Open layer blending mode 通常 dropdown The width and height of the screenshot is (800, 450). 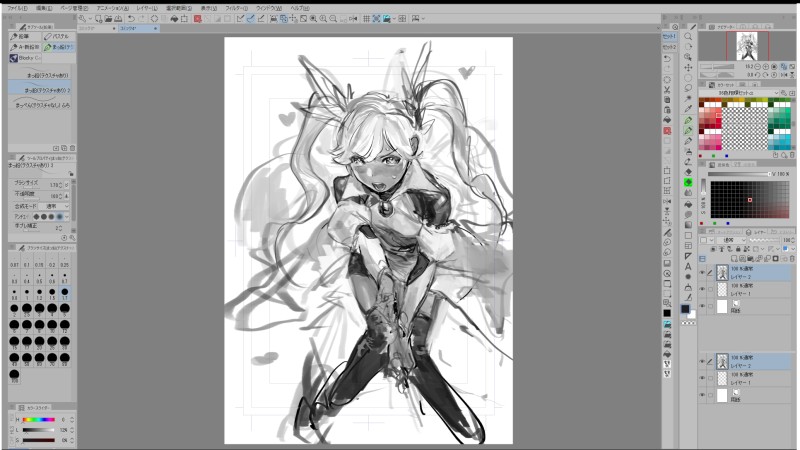coord(732,240)
